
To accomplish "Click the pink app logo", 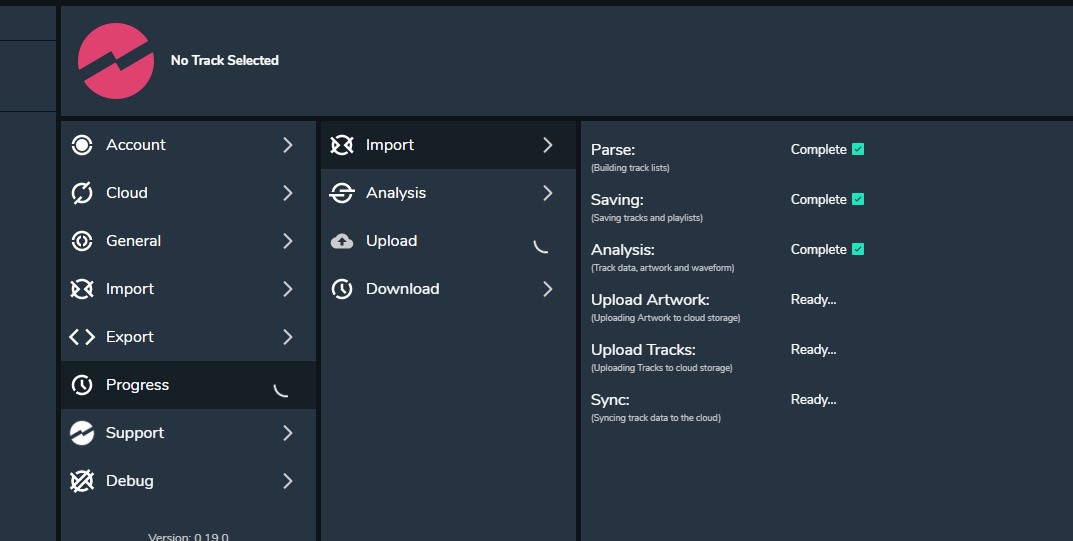I will (116, 61).
